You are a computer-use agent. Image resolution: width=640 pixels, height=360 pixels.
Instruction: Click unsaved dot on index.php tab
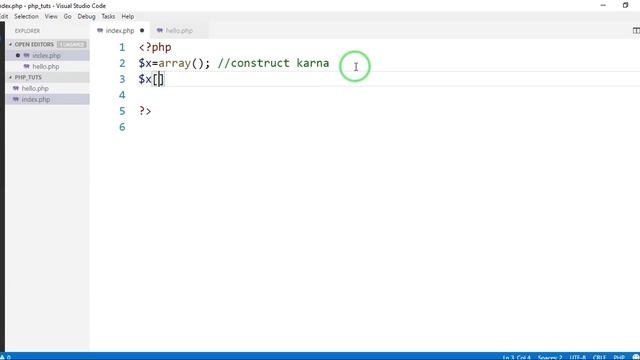point(142,31)
